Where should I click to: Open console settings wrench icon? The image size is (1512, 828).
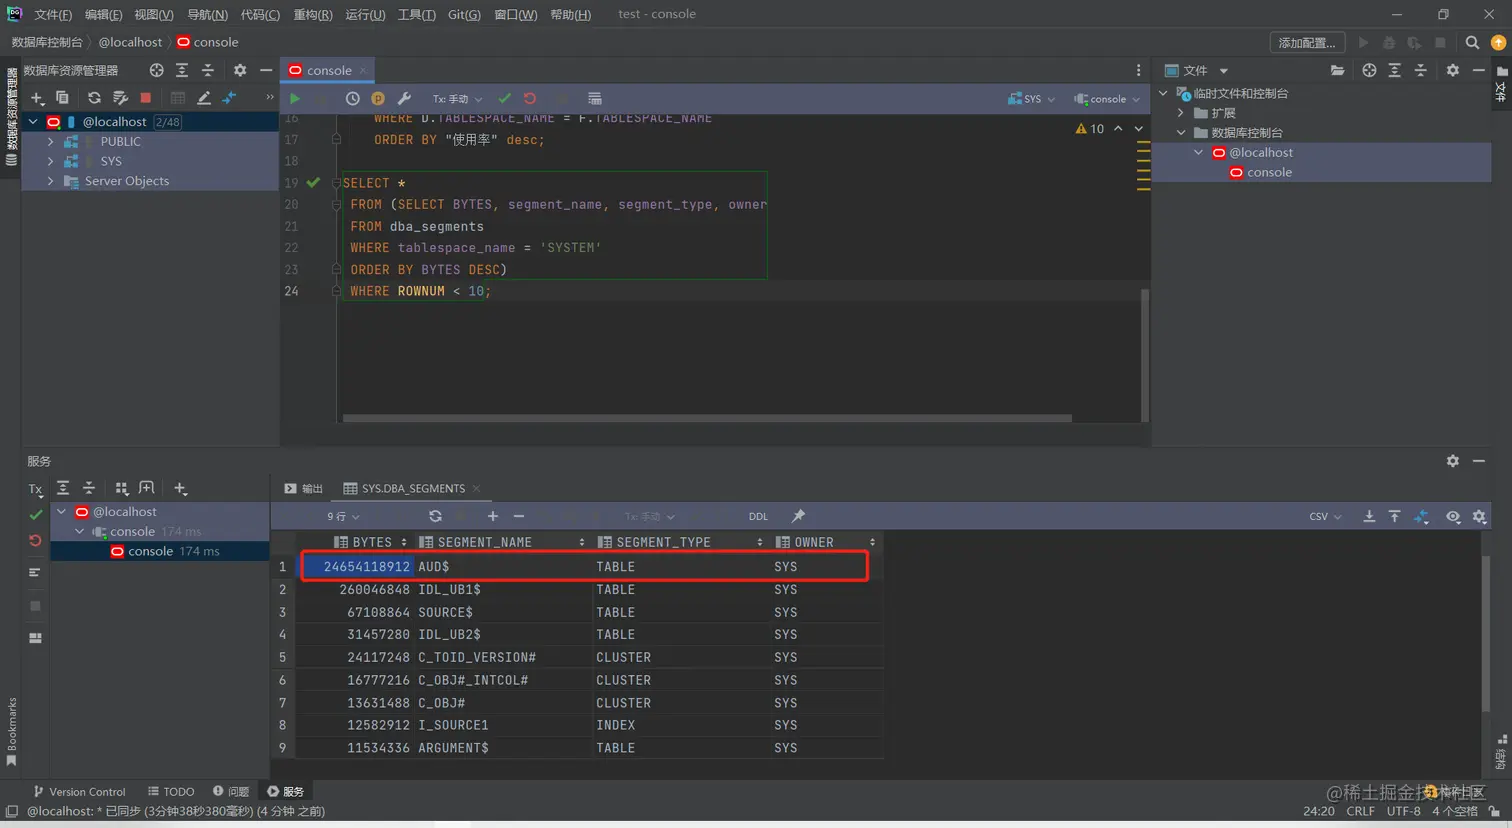(404, 99)
